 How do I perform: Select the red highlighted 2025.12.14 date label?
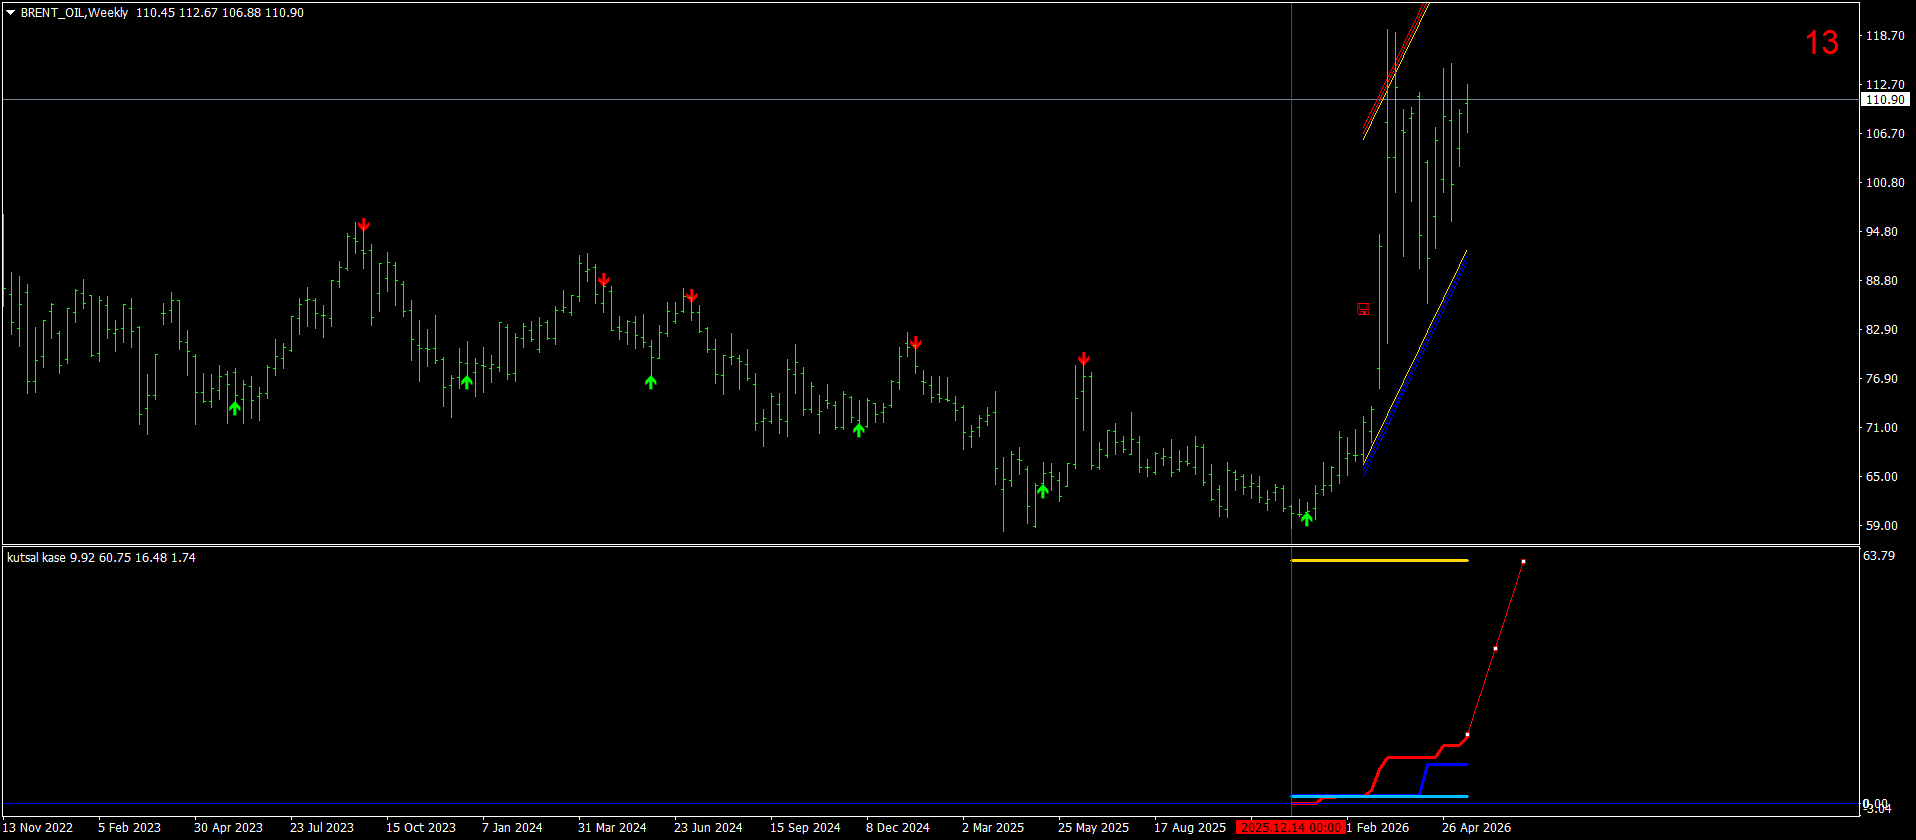[1290, 827]
